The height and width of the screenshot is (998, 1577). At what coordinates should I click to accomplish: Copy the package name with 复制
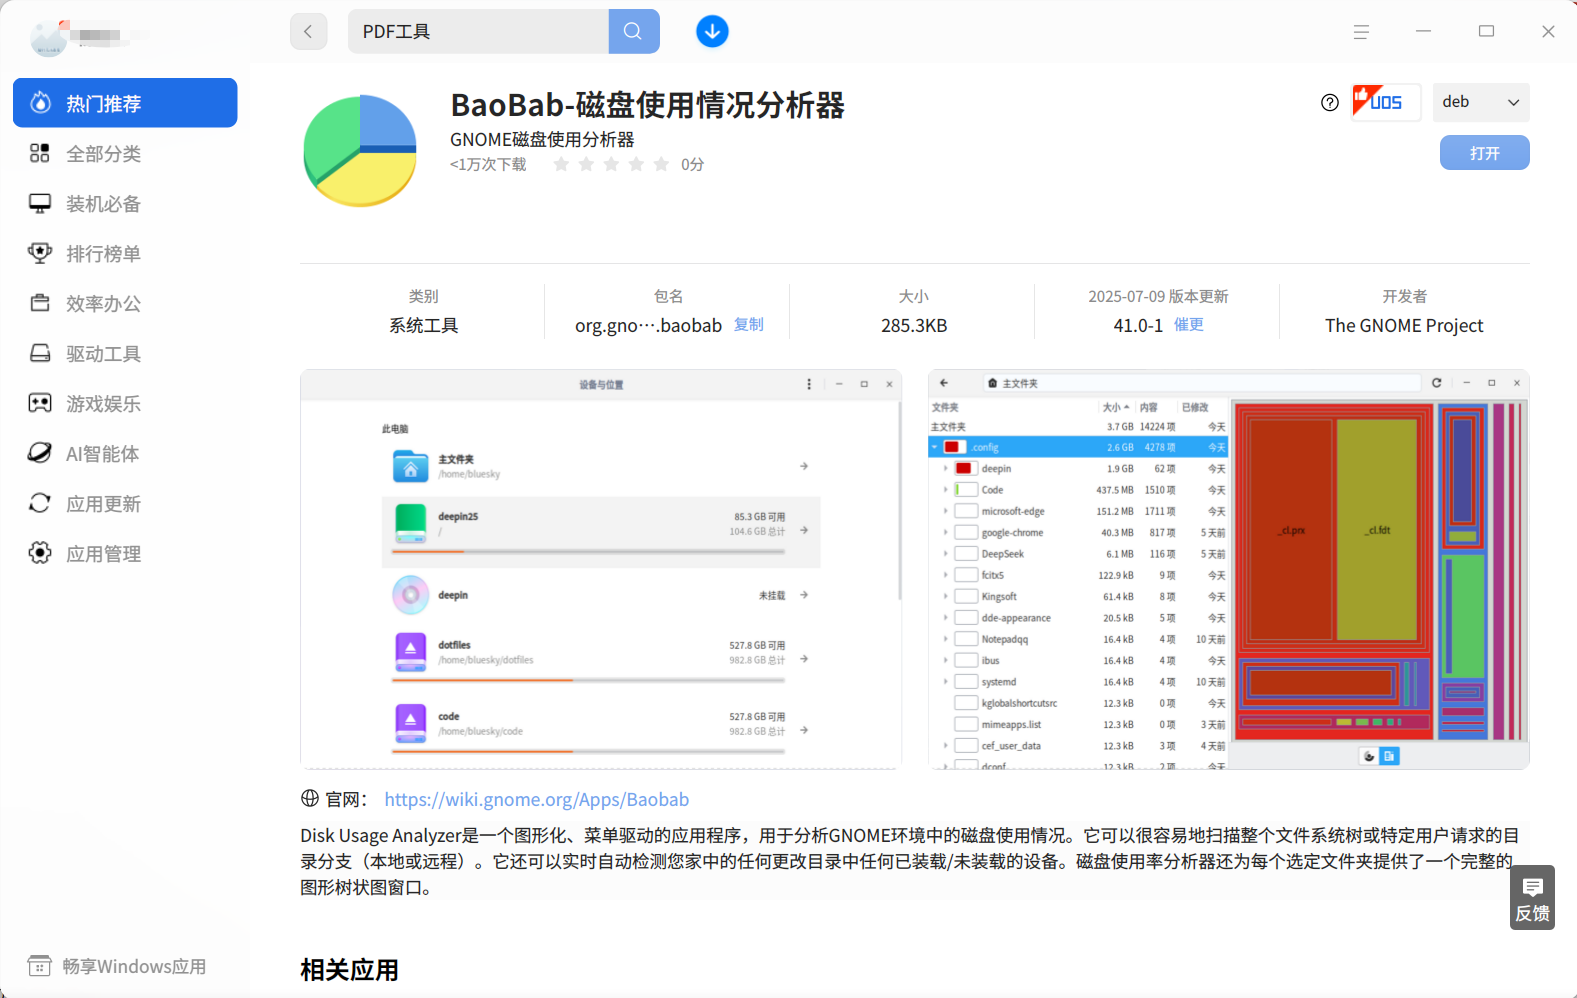coord(749,324)
